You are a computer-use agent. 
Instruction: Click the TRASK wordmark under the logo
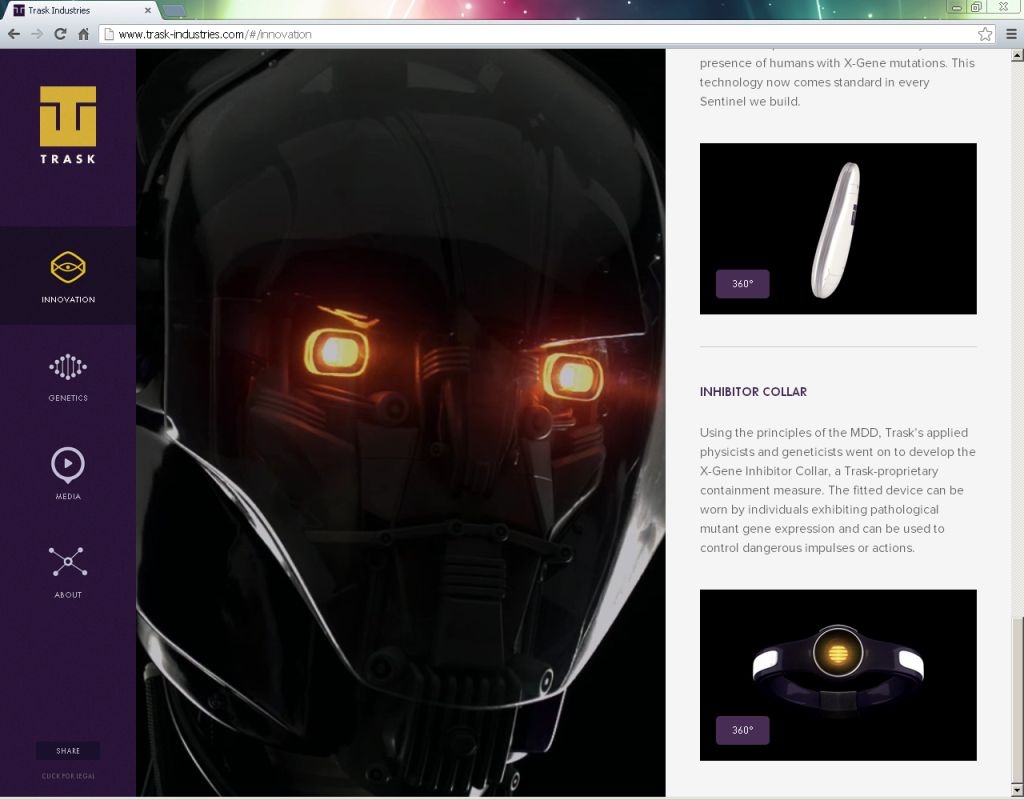[x=68, y=159]
